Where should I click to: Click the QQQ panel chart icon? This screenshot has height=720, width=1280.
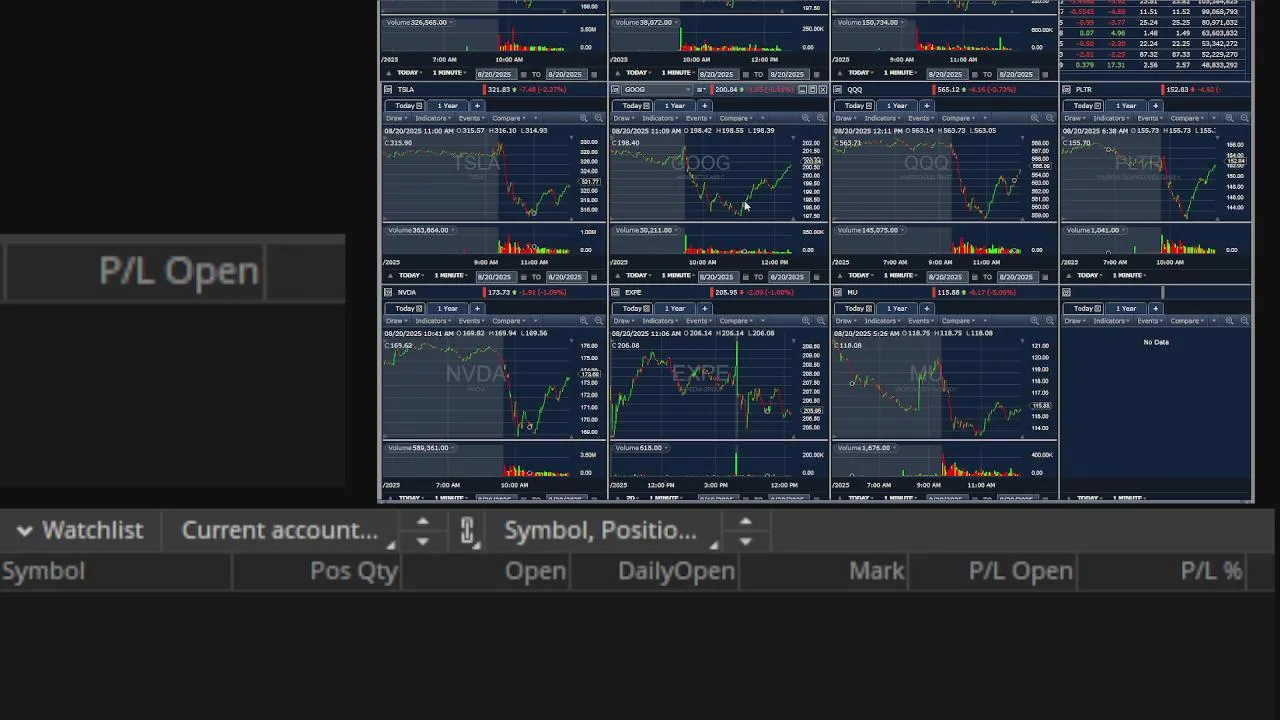click(838, 89)
